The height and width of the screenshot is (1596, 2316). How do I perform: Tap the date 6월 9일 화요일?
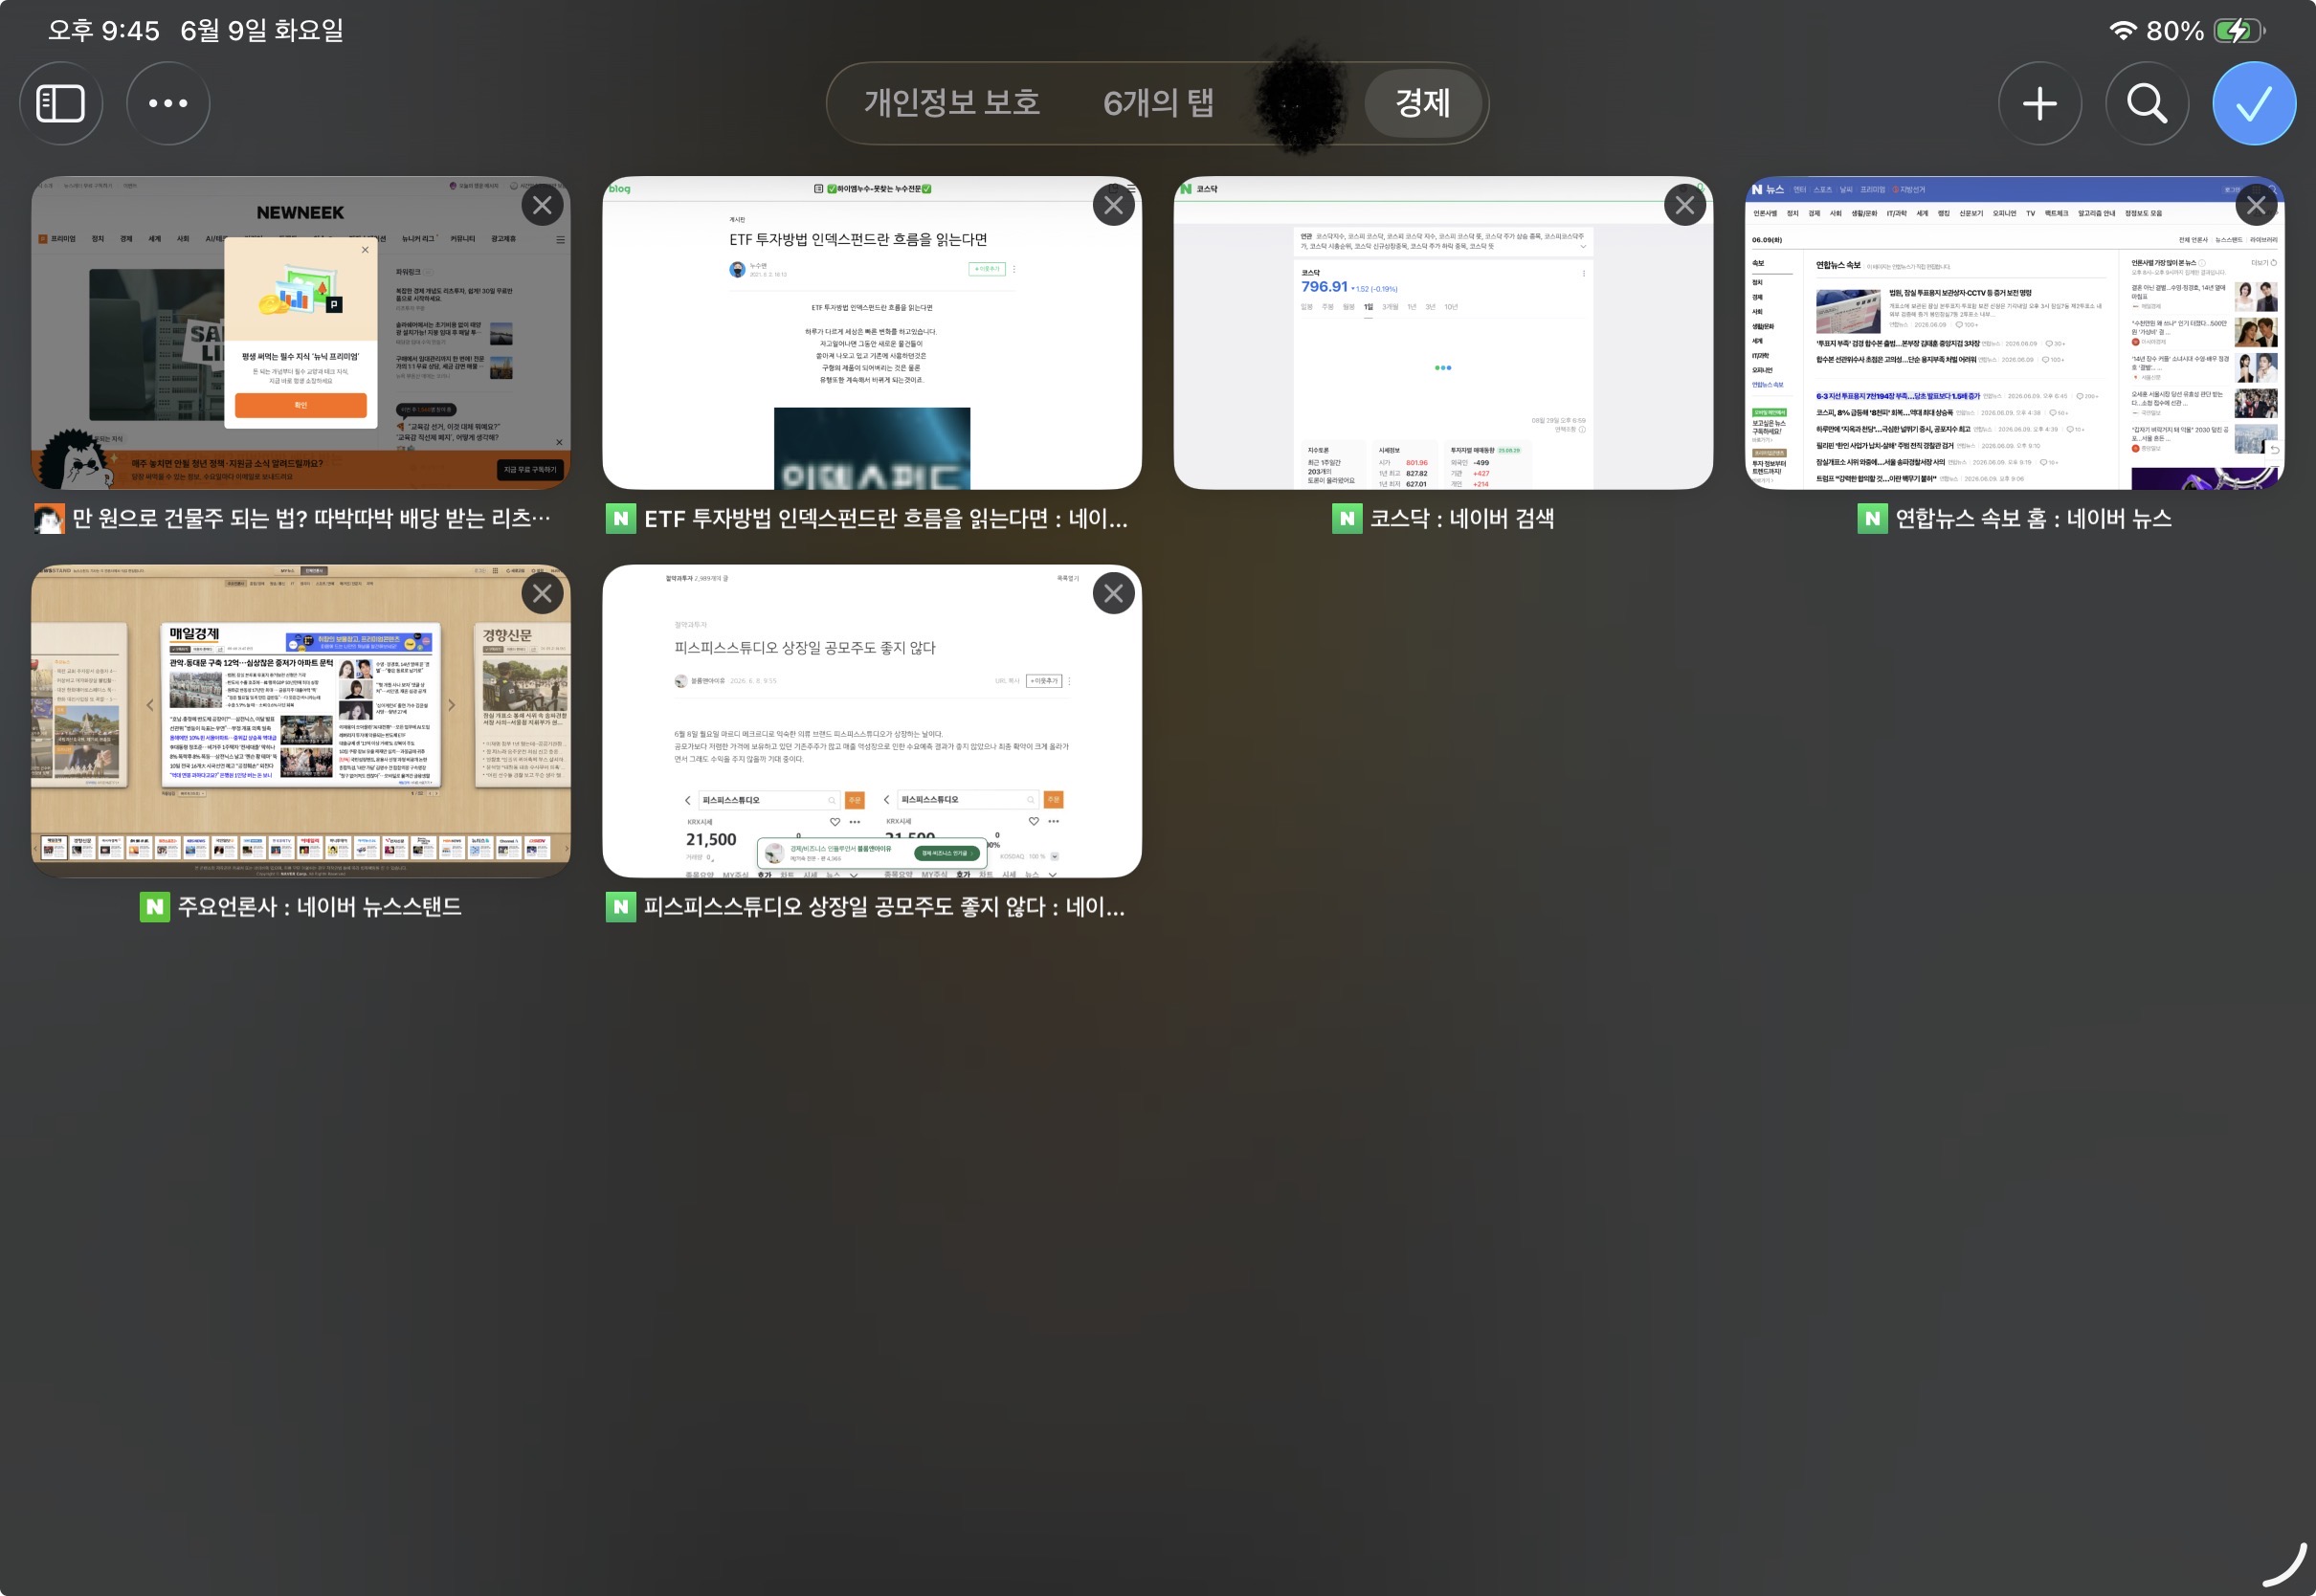click(x=262, y=30)
